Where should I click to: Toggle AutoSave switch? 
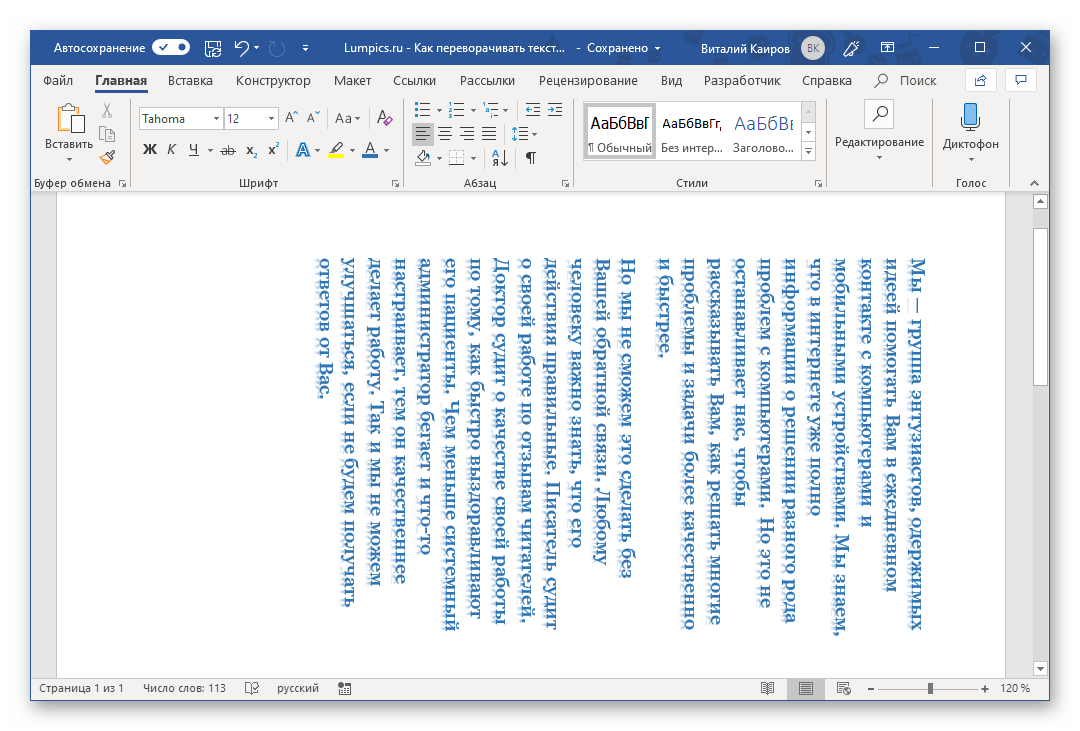pos(171,48)
